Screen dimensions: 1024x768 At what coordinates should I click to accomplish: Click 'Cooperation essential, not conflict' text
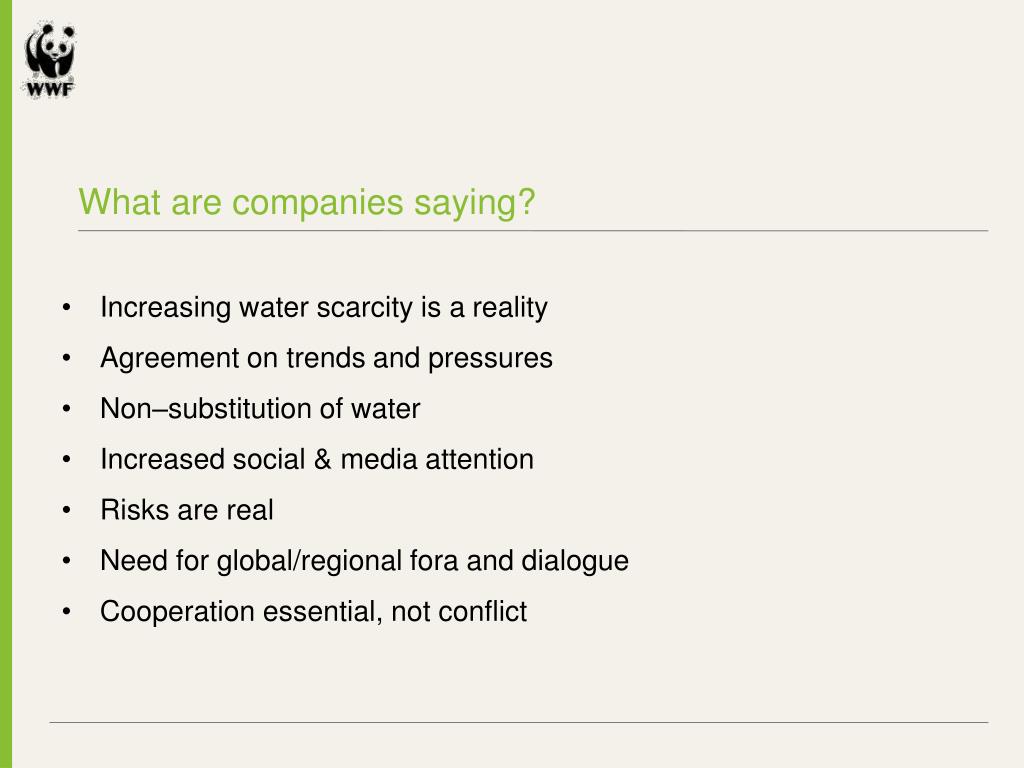(x=313, y=612)
